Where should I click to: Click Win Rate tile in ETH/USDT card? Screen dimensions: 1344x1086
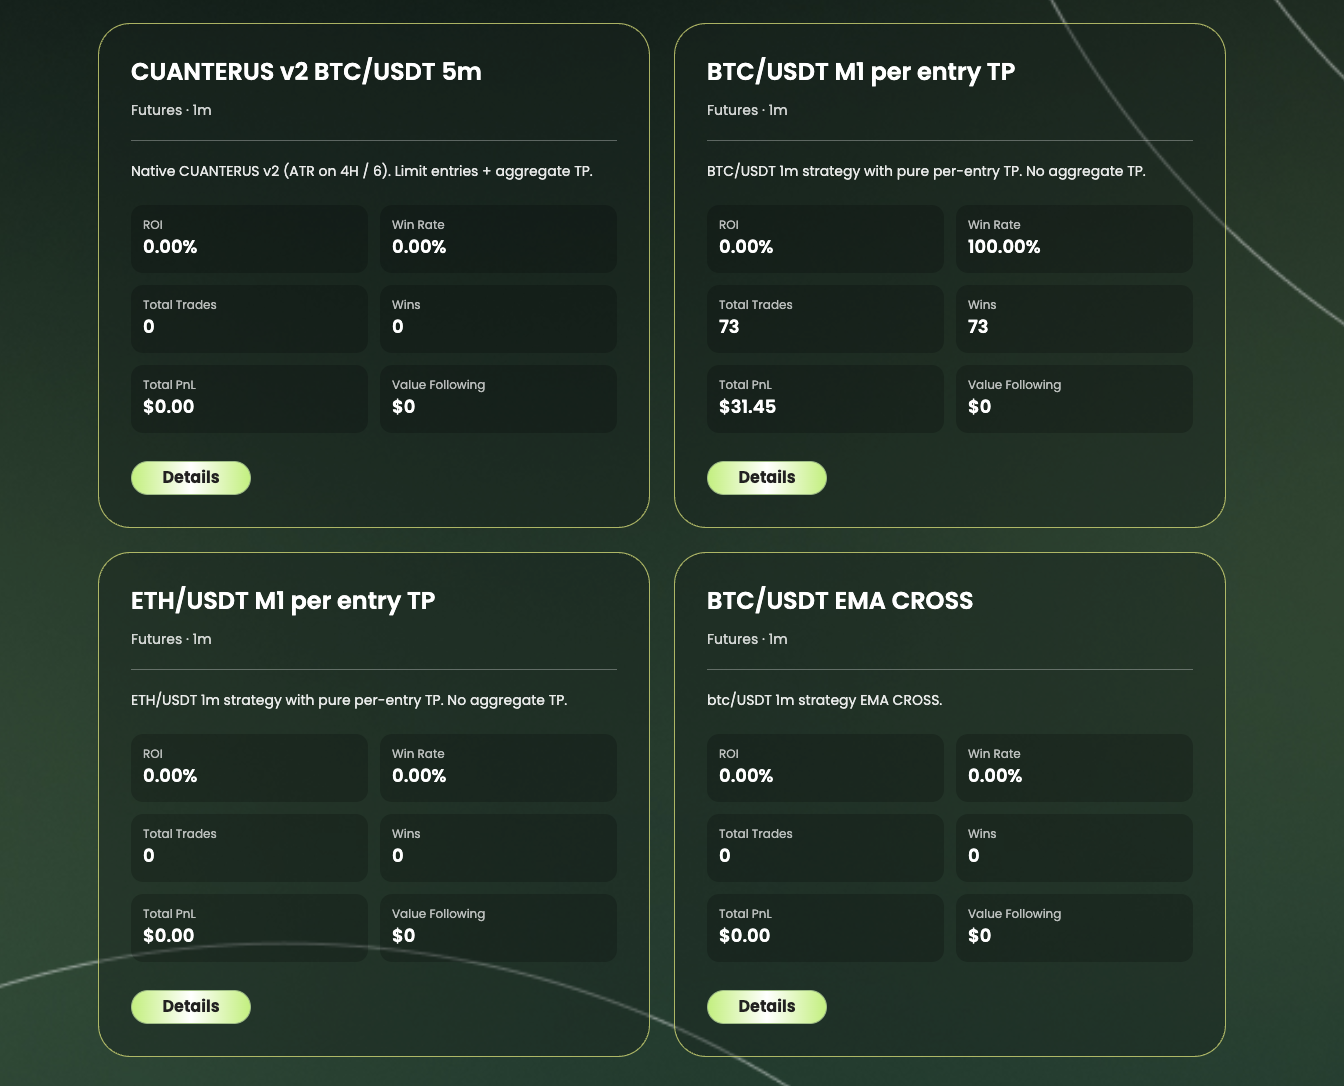[498, 768]
